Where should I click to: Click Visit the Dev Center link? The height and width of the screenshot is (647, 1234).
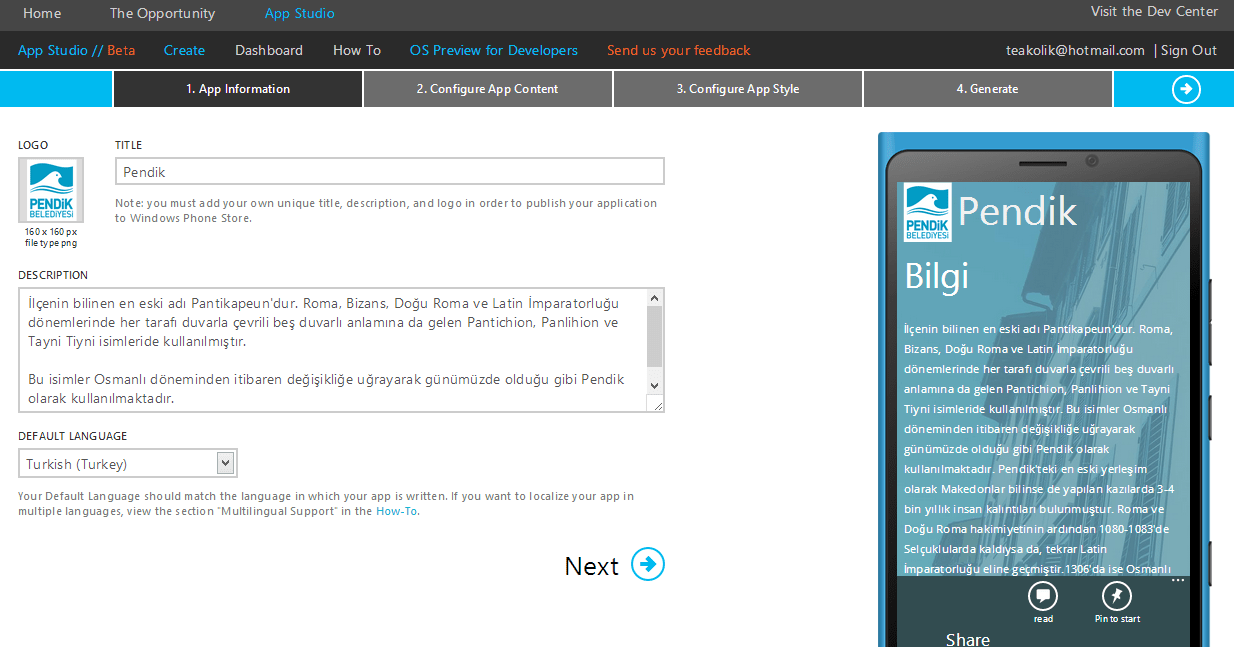(1154, 11)
